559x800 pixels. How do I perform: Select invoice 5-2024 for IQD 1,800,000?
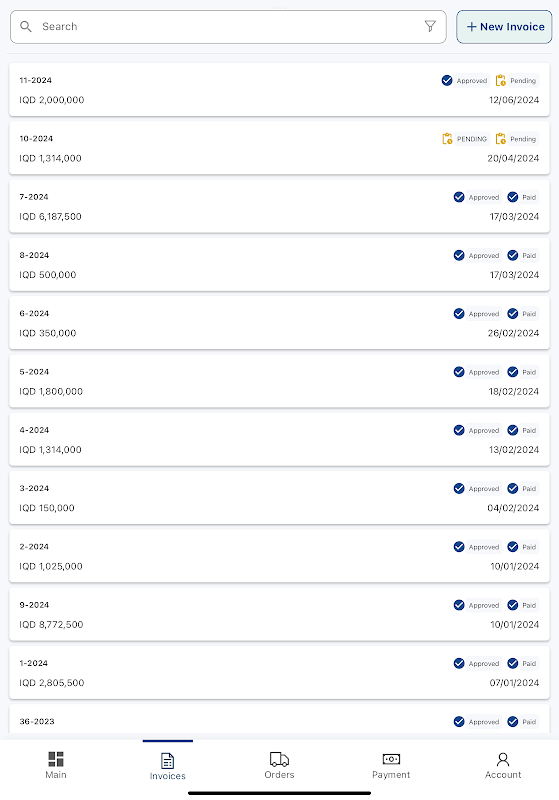(x=279, y=381)
